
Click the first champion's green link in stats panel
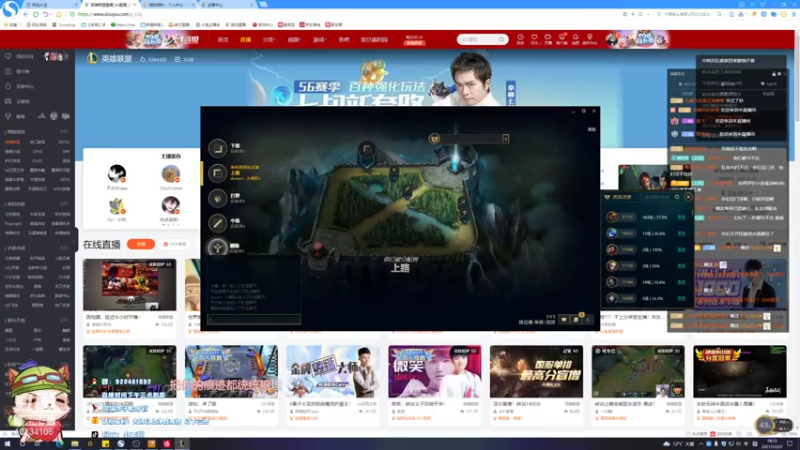(681, 217)
